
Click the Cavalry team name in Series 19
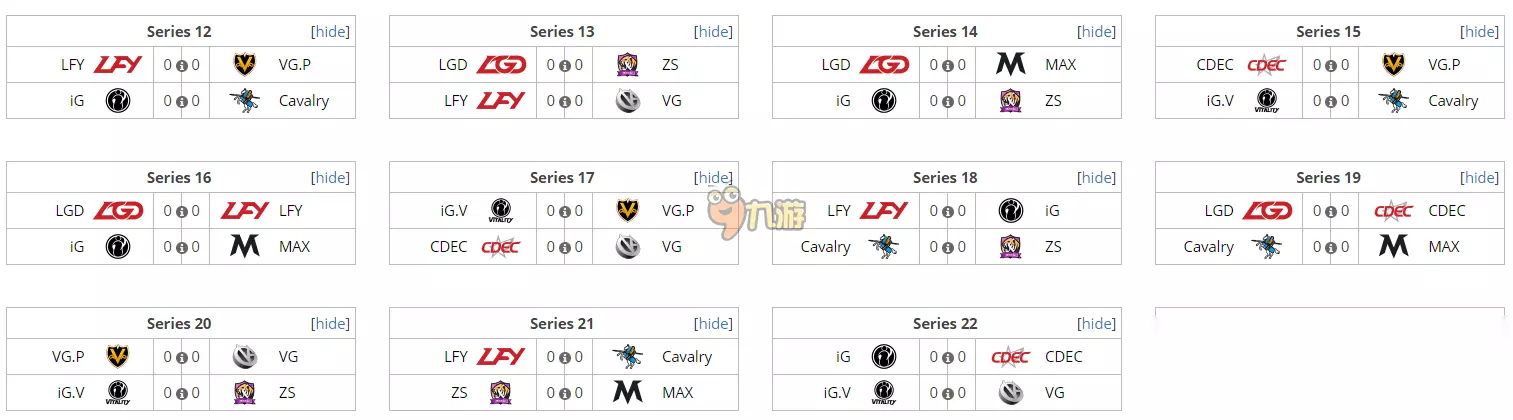1208,247
